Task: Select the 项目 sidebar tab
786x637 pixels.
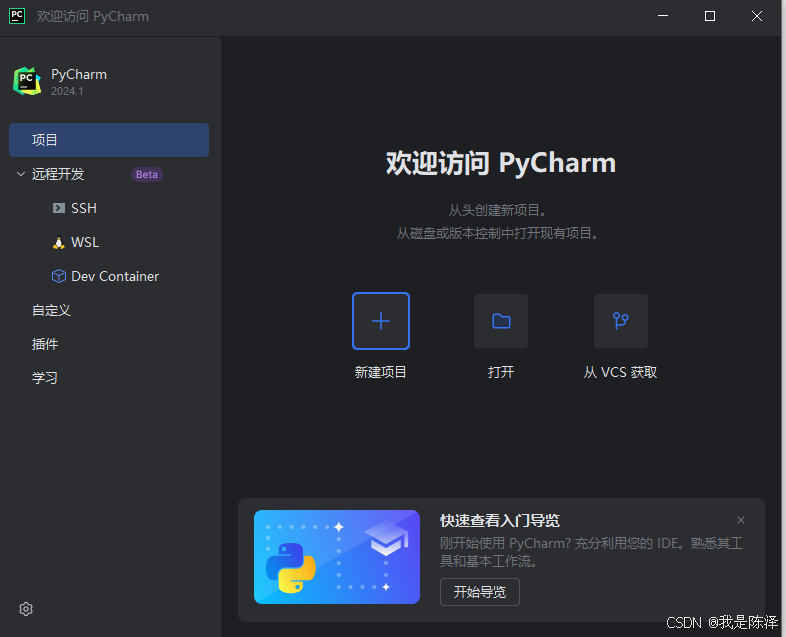Action: pos(109,140)
